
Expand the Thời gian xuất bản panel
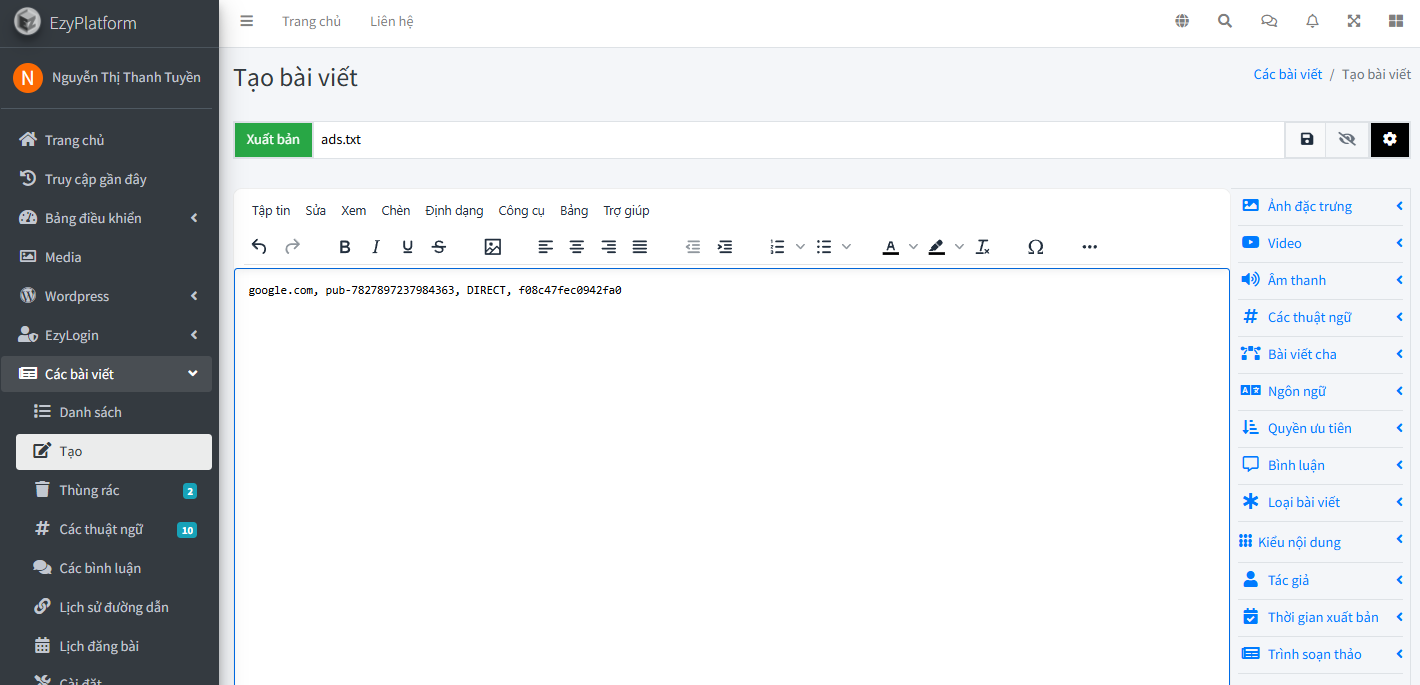coord(1320,617)
